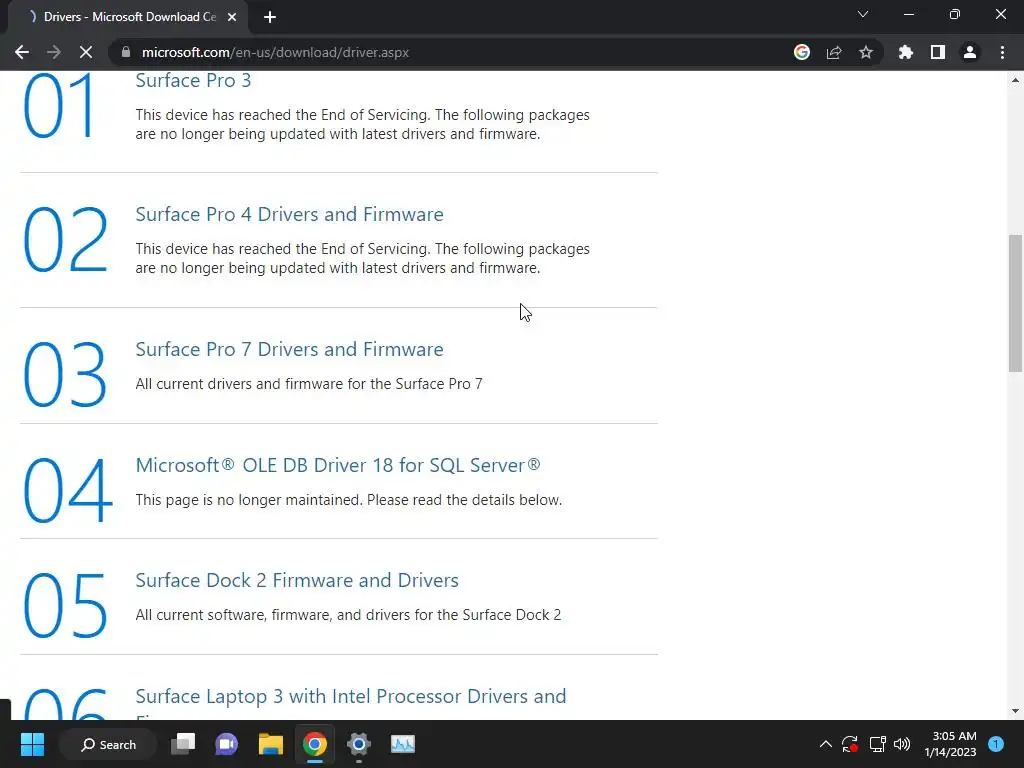The height and width of the screenshot is (768, 1024).
Task: Bookmark this tab with star icon
Action: [866, 52]
